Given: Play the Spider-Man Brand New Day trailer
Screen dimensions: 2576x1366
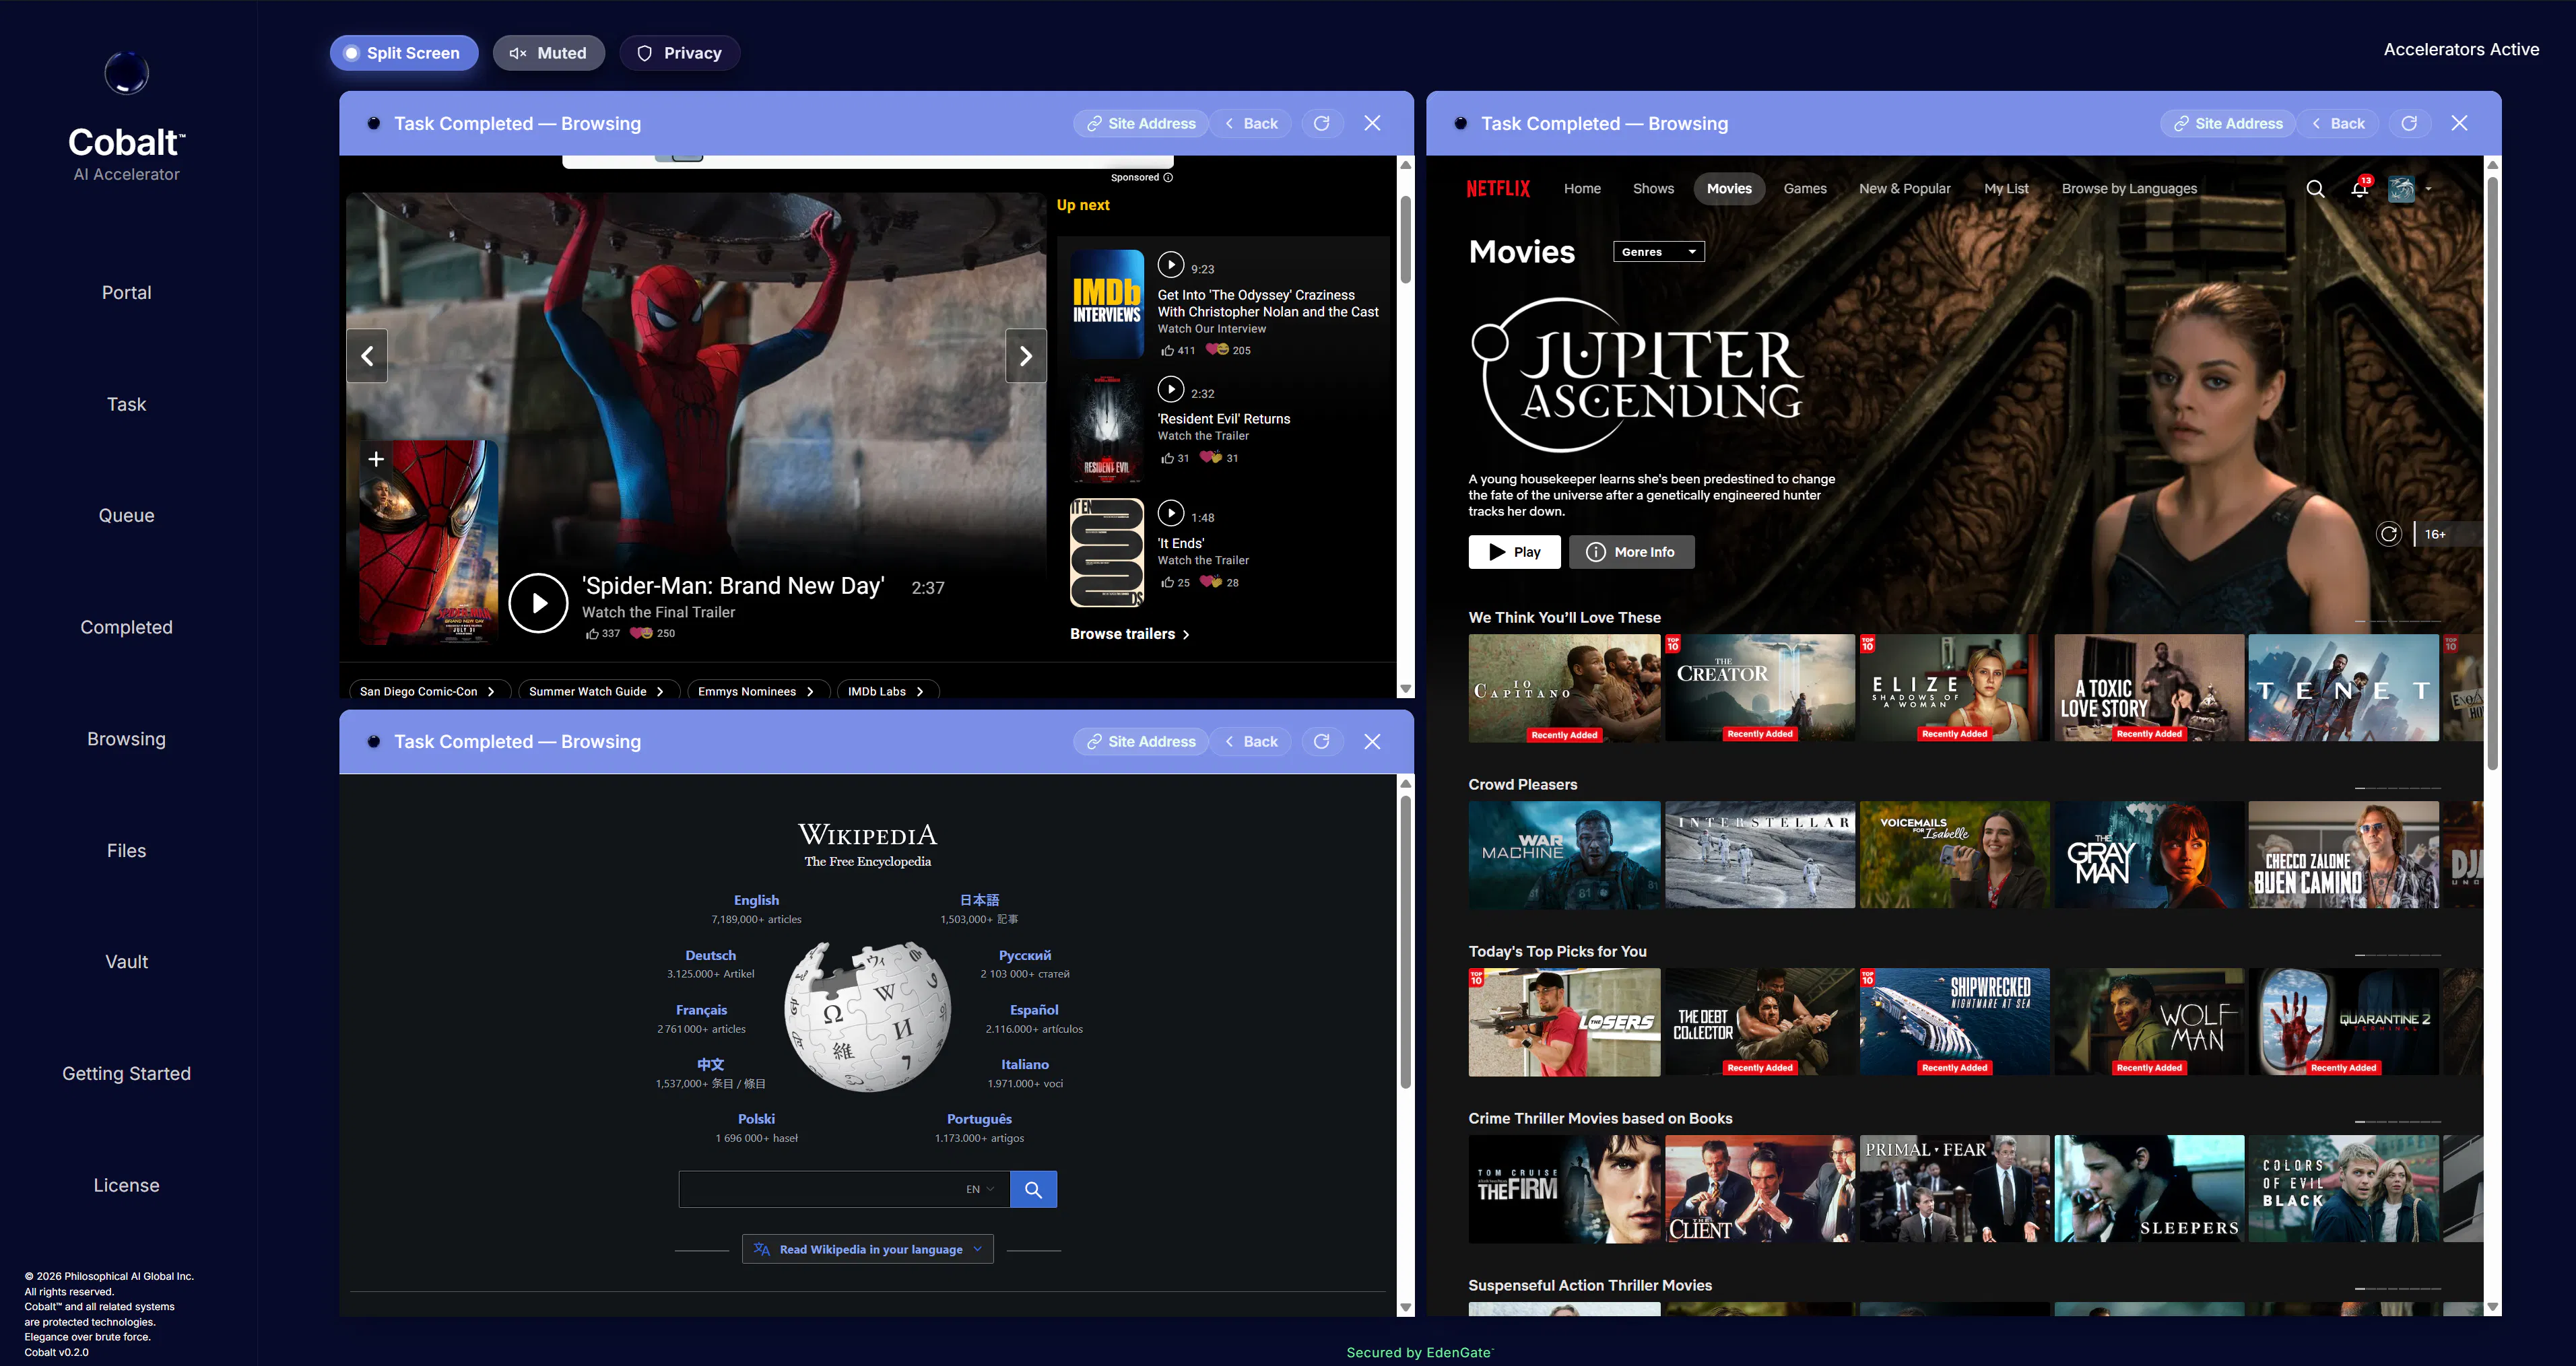Looking at the screenshot, I should point(538,602).
